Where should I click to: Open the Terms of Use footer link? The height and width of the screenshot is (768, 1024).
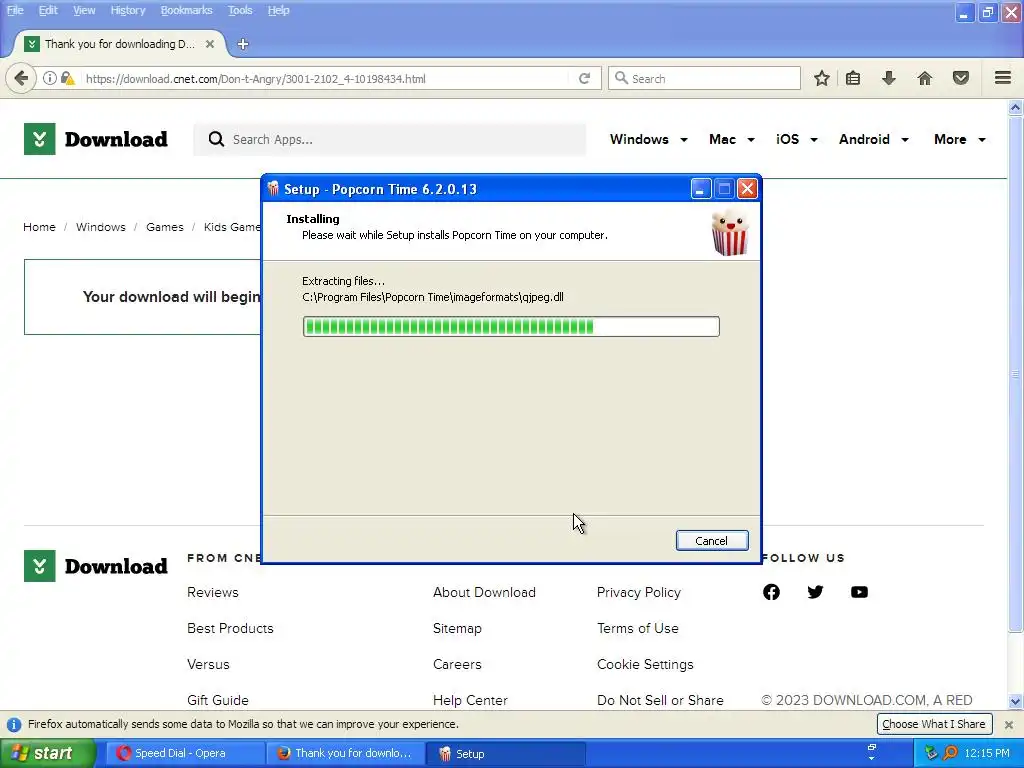point(637,628)
